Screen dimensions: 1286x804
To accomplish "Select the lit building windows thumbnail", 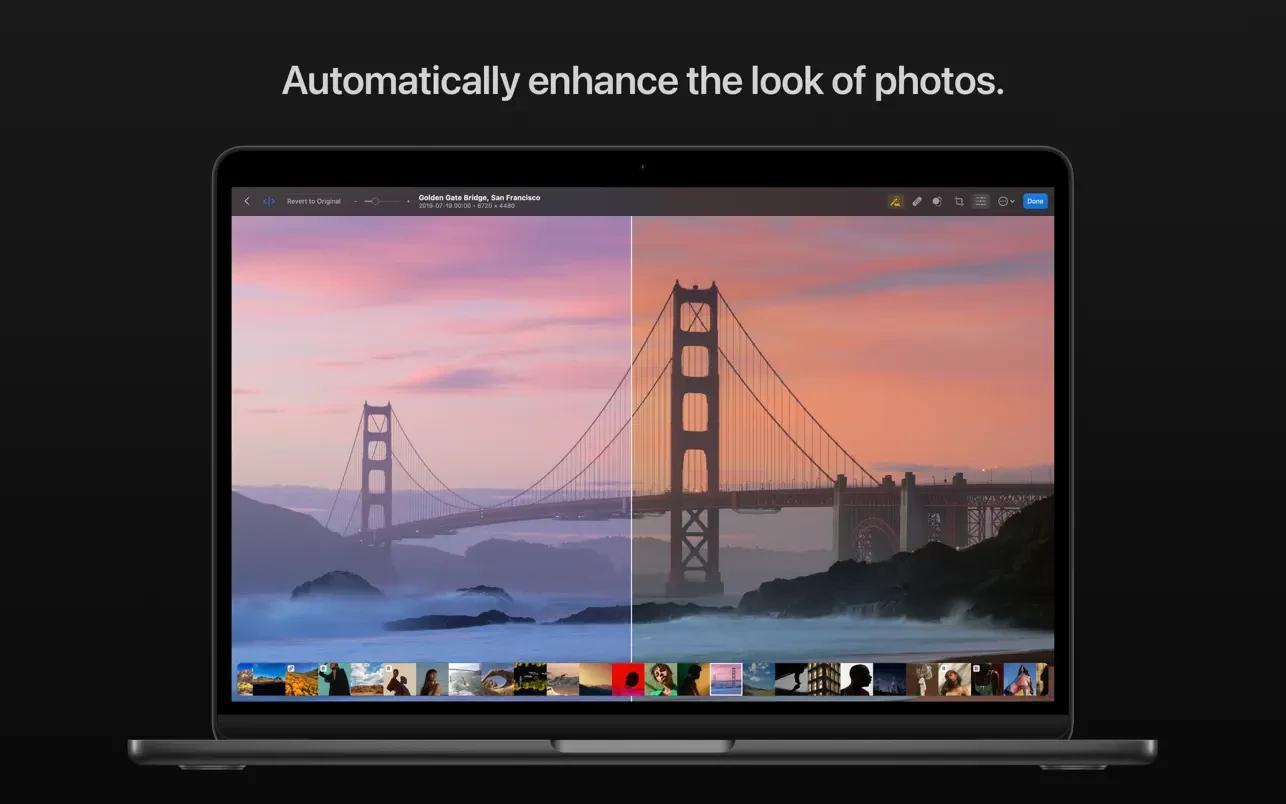I will coord(824,679).
